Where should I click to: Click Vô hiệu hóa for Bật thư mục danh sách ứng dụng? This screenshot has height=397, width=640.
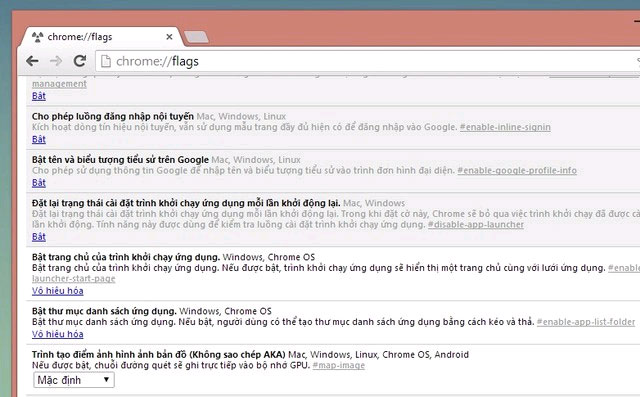click(x=58, y=334)
